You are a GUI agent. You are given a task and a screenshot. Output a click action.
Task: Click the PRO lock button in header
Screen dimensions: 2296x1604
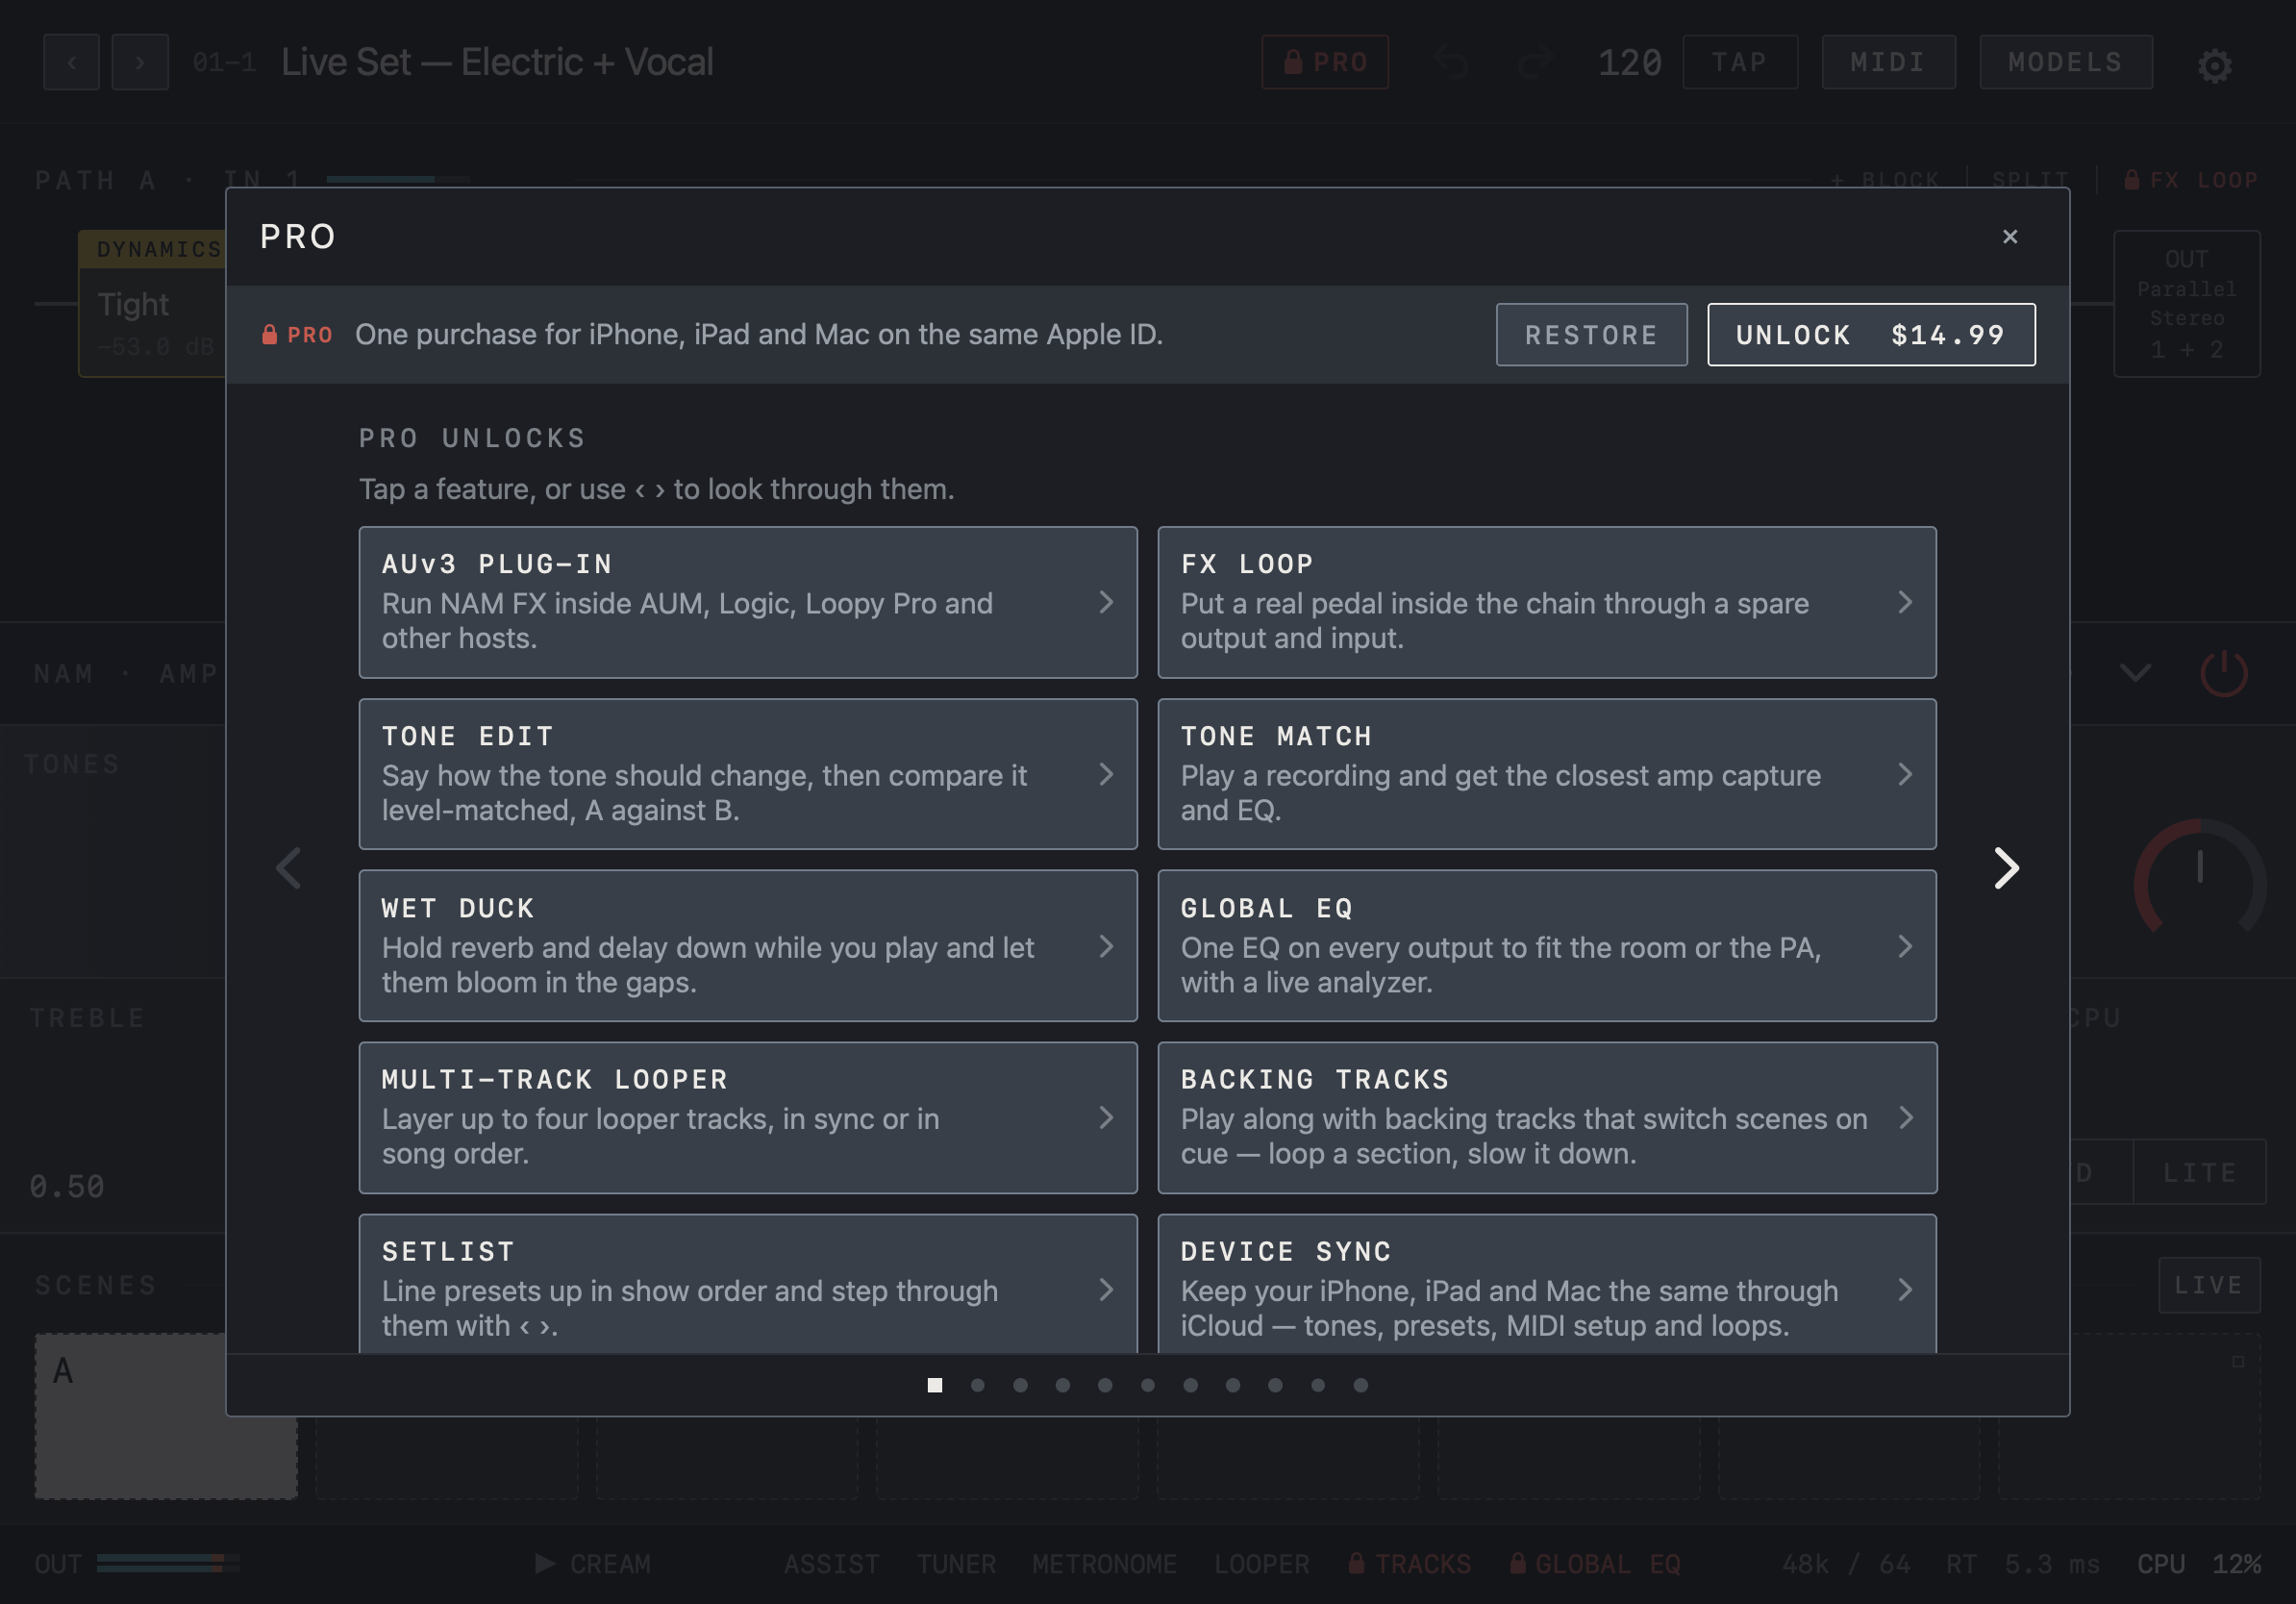click(1324, 62)
